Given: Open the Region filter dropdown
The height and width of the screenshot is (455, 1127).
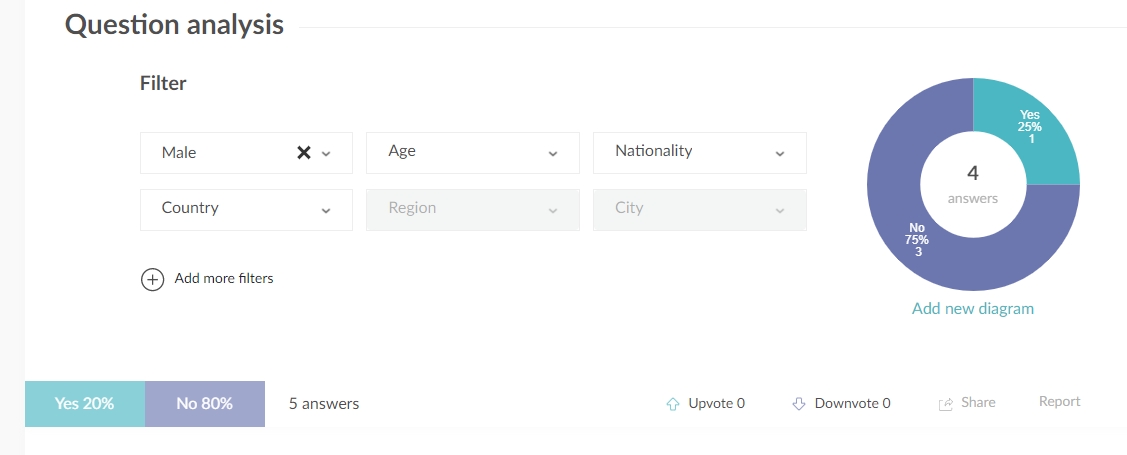Looking at the screenshot, I should click(x=472, y=209).
